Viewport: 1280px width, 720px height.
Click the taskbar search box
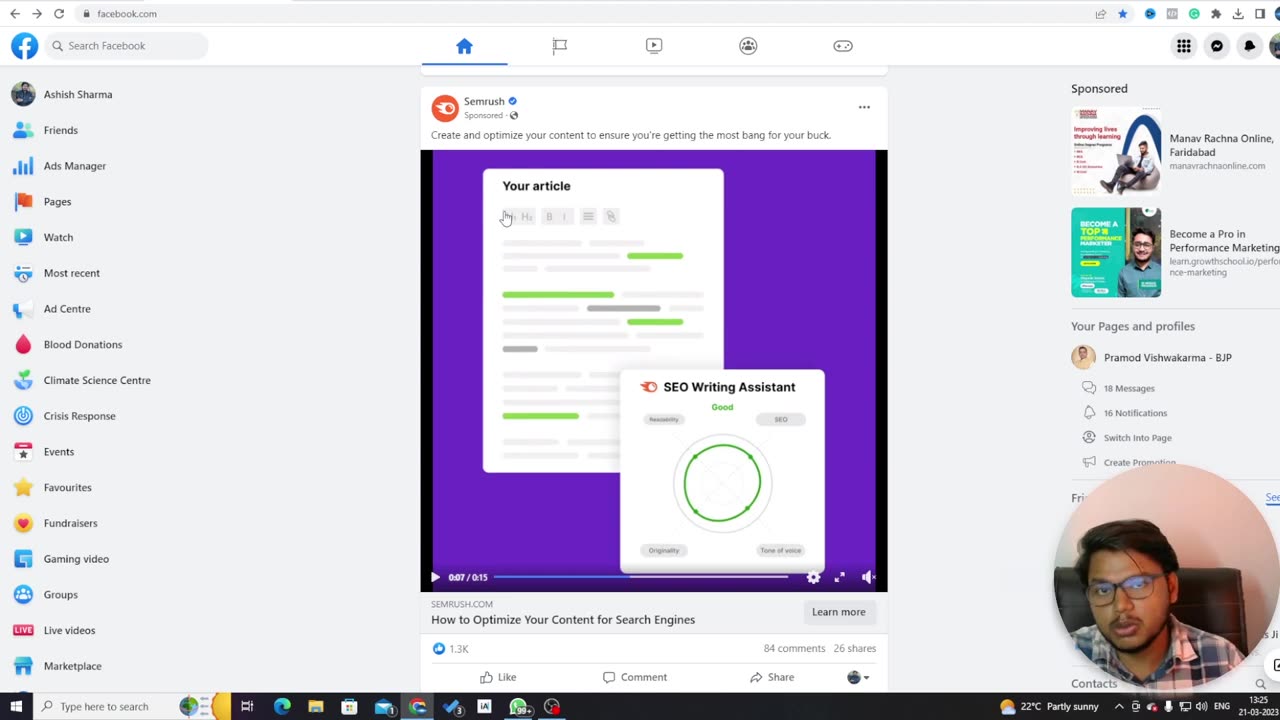104,707
